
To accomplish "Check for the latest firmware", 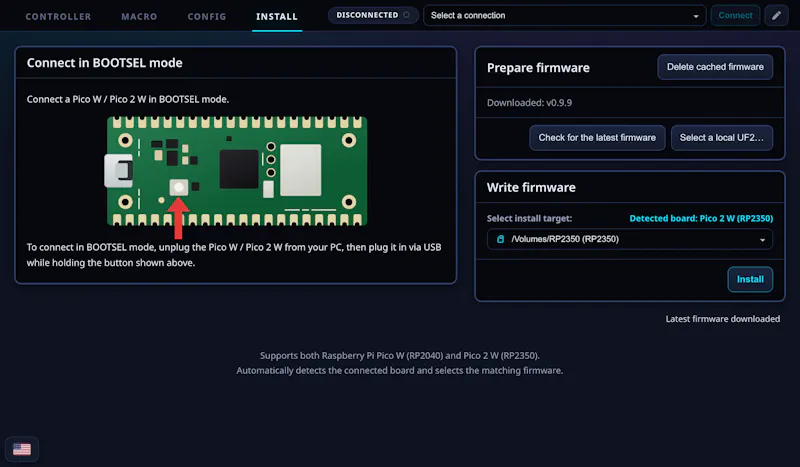I will [597, 138].
